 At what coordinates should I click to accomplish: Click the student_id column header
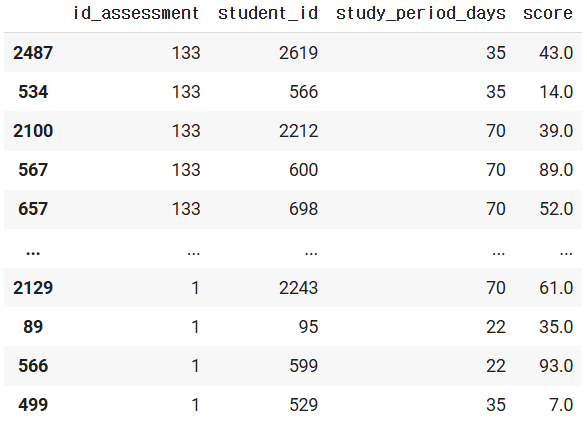point(268,14)
